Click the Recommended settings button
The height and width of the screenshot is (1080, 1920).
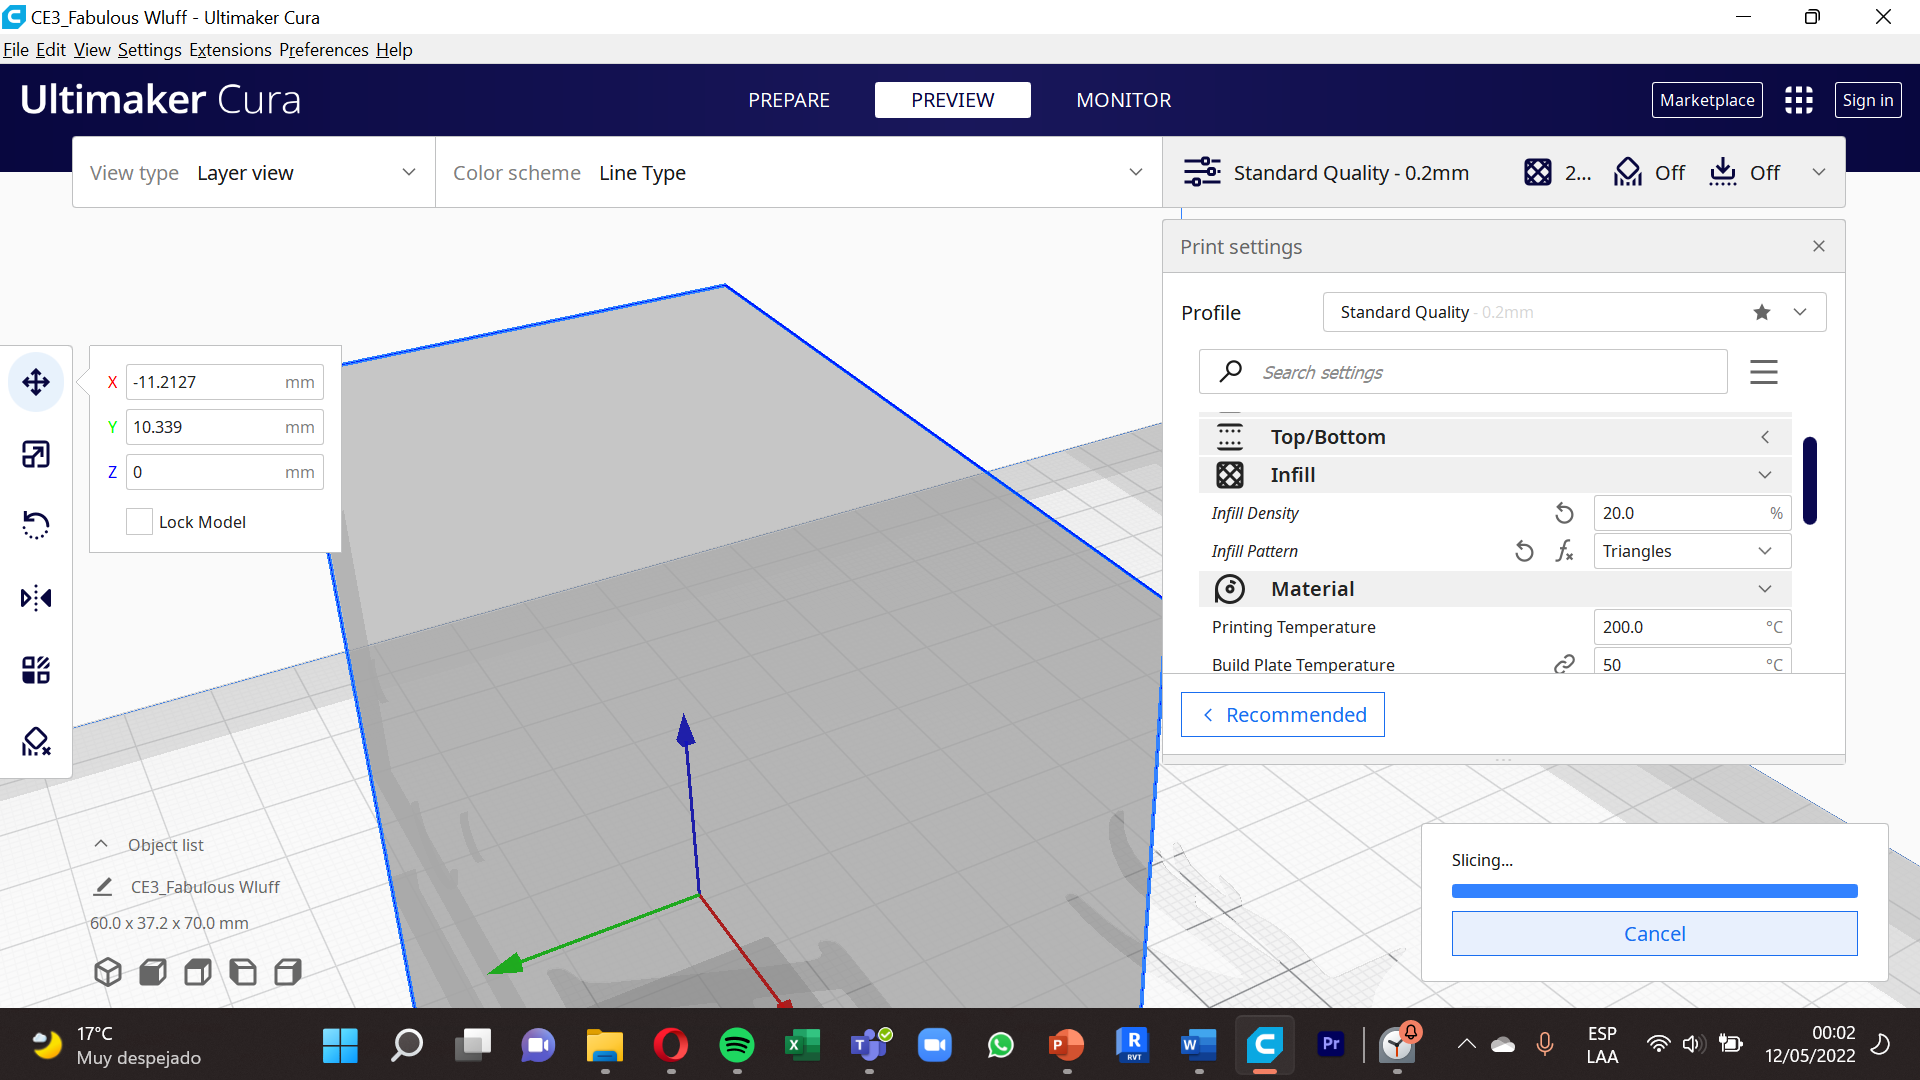(x=1283, y=714)
